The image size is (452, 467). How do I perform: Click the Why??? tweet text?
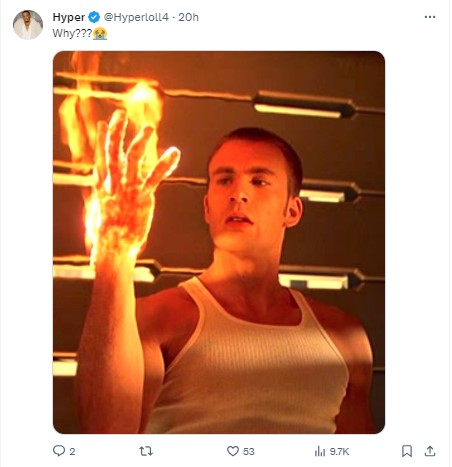tap(72, 33)
